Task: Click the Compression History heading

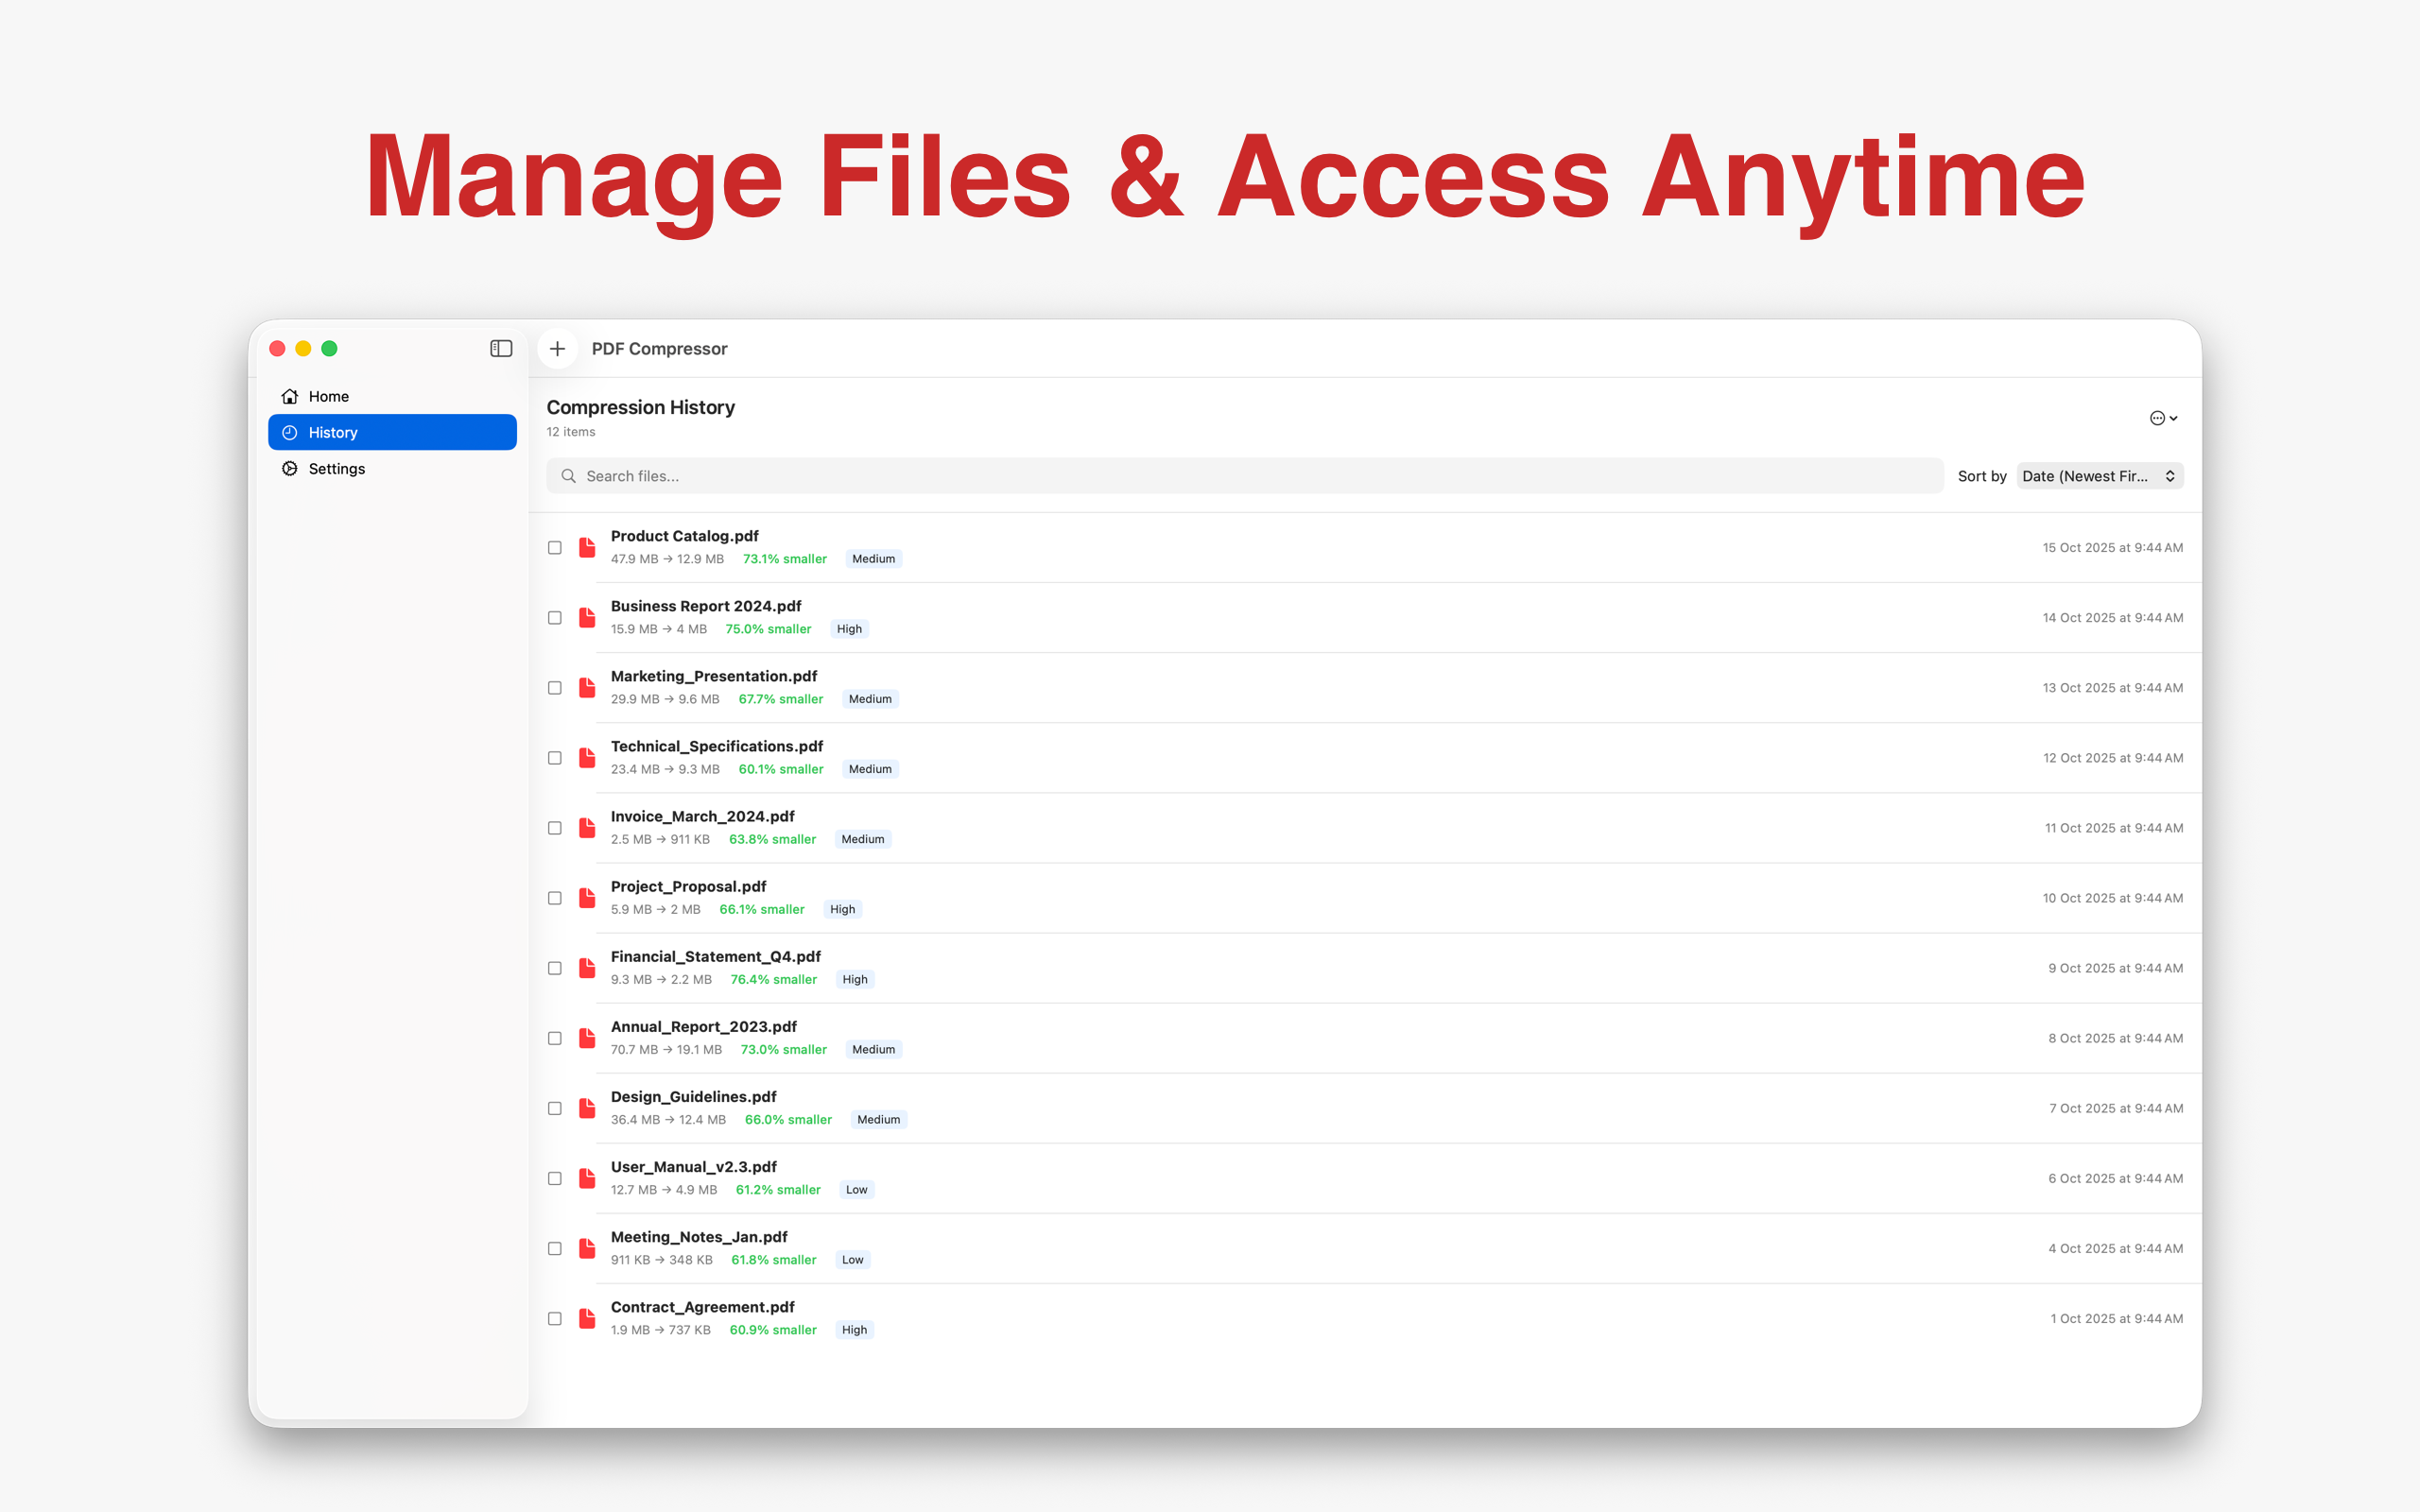Action: coord(640,407)
